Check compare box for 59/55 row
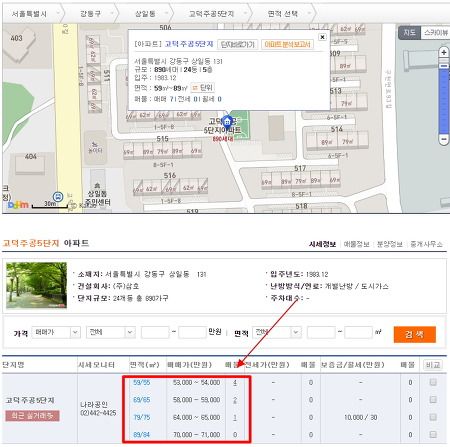 (433, 382)
